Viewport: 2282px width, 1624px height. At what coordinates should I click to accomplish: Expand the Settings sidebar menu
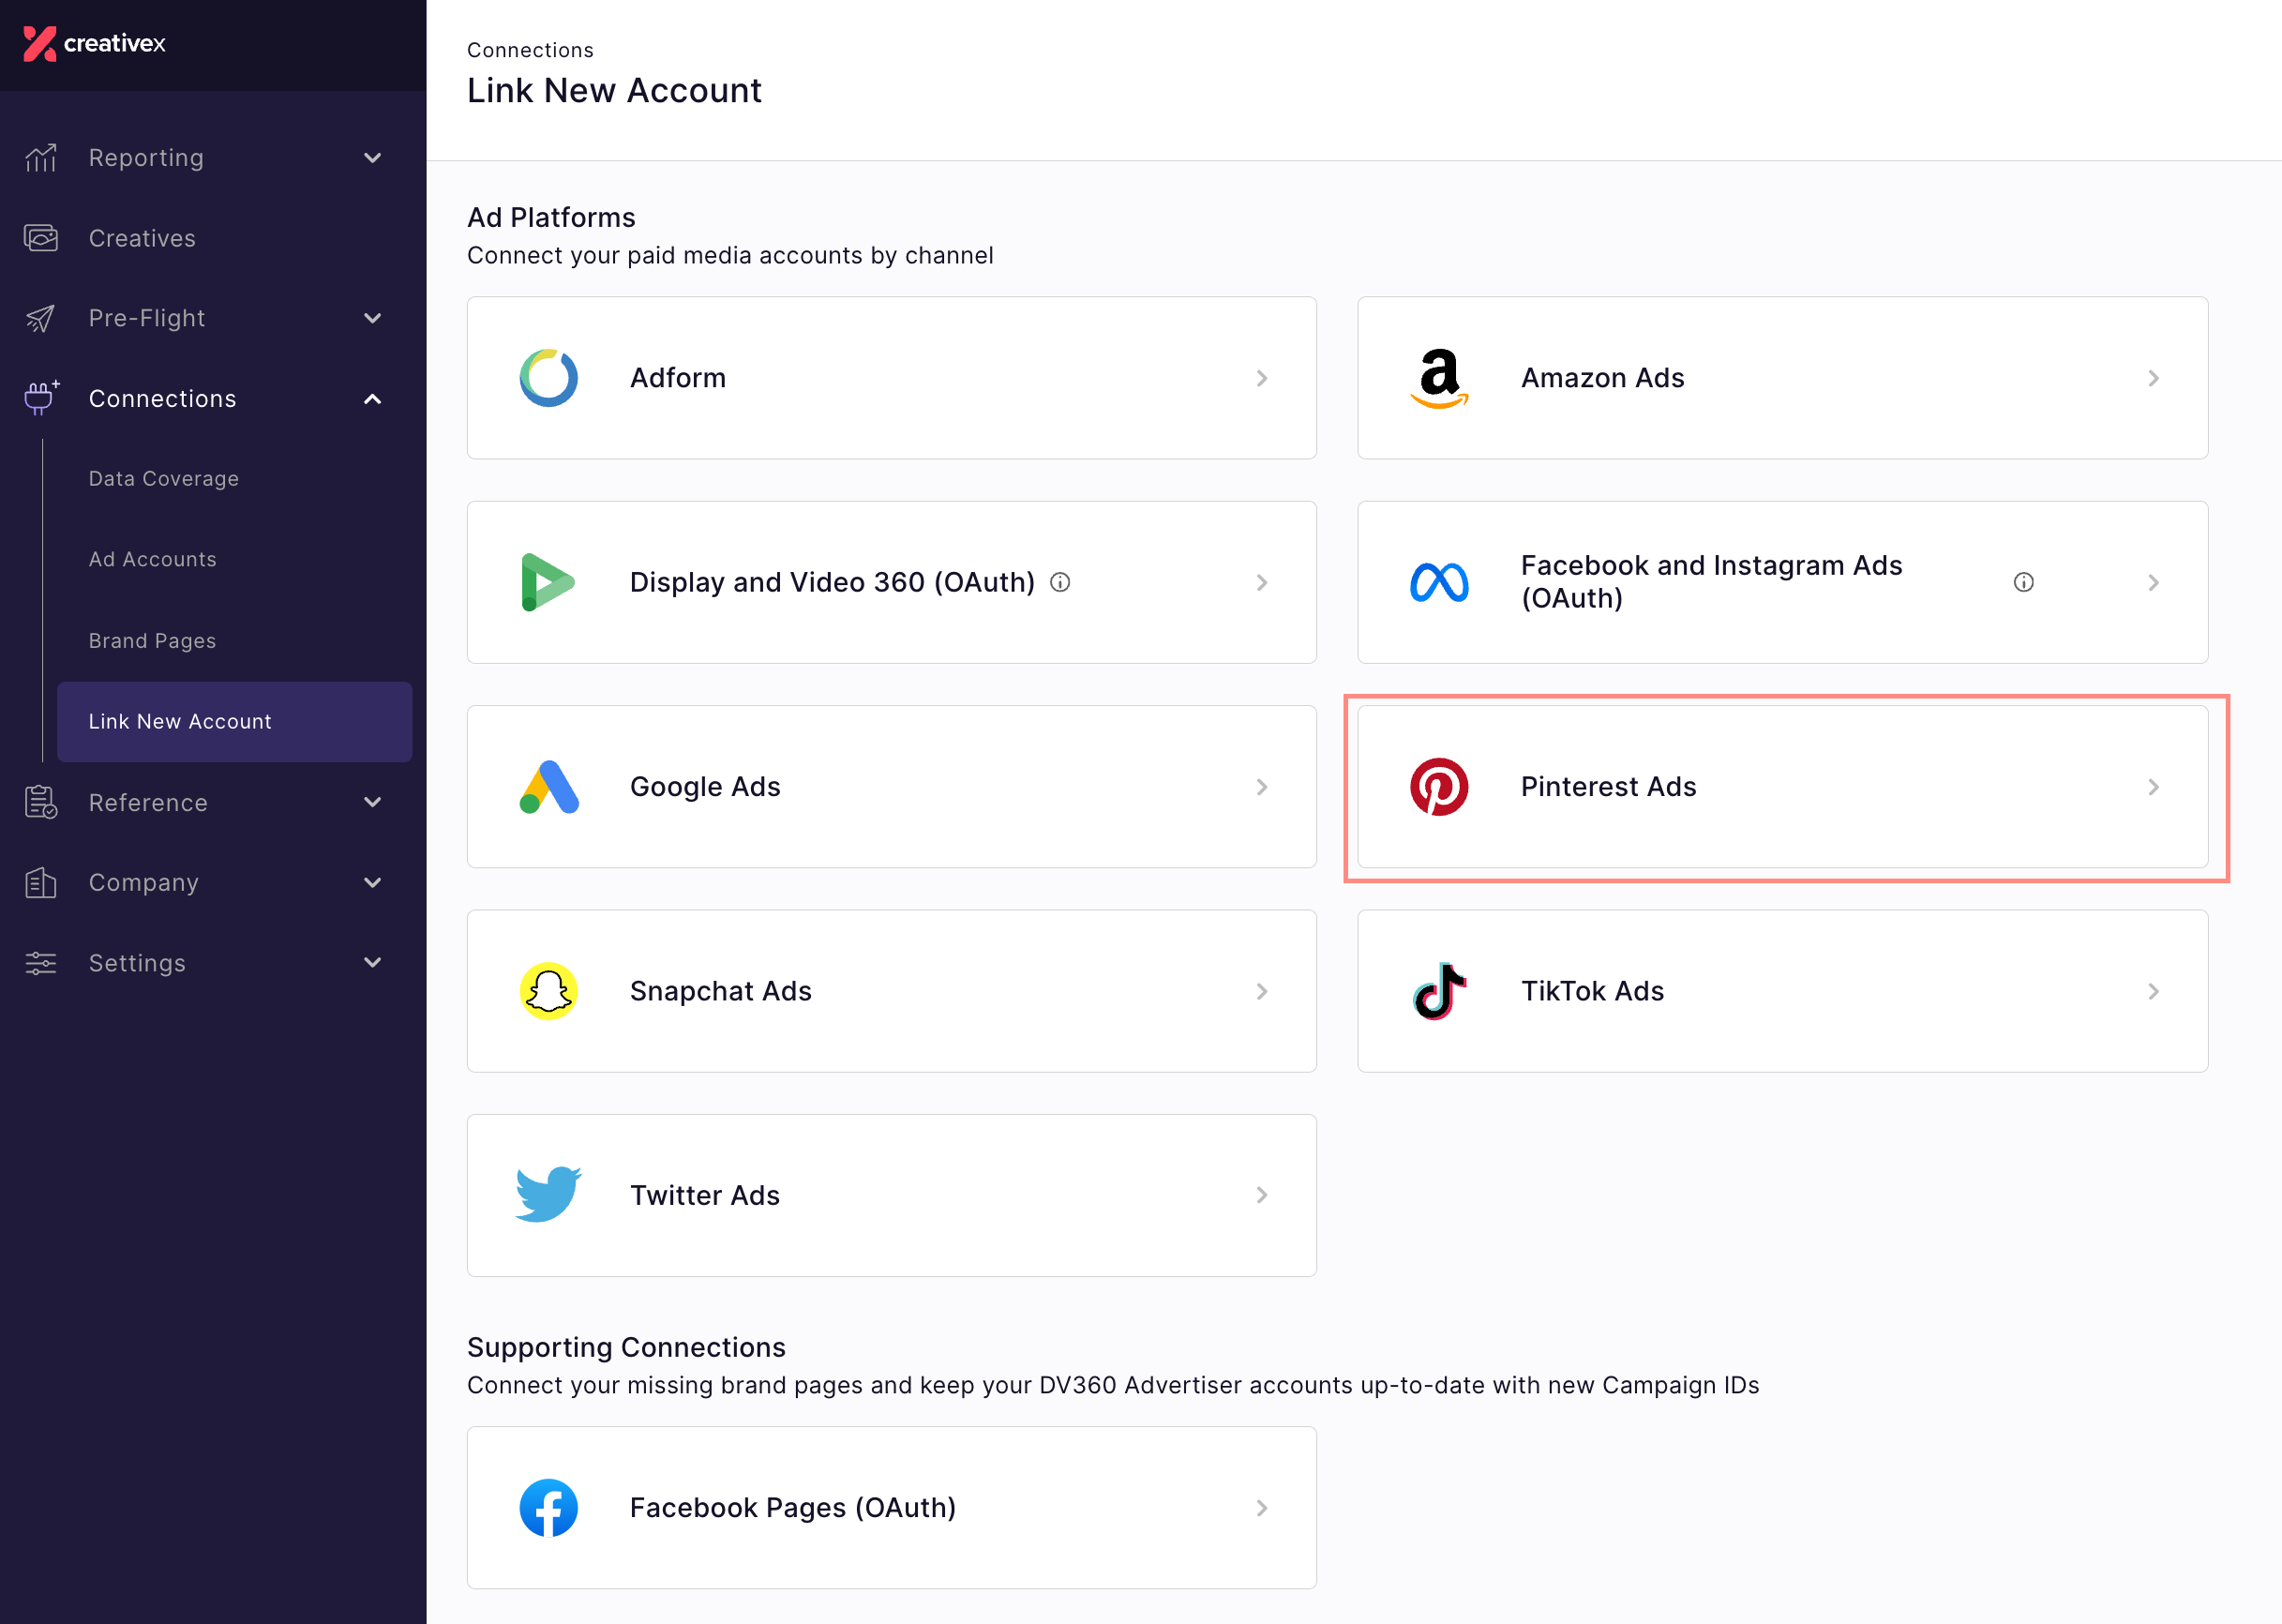372,963
